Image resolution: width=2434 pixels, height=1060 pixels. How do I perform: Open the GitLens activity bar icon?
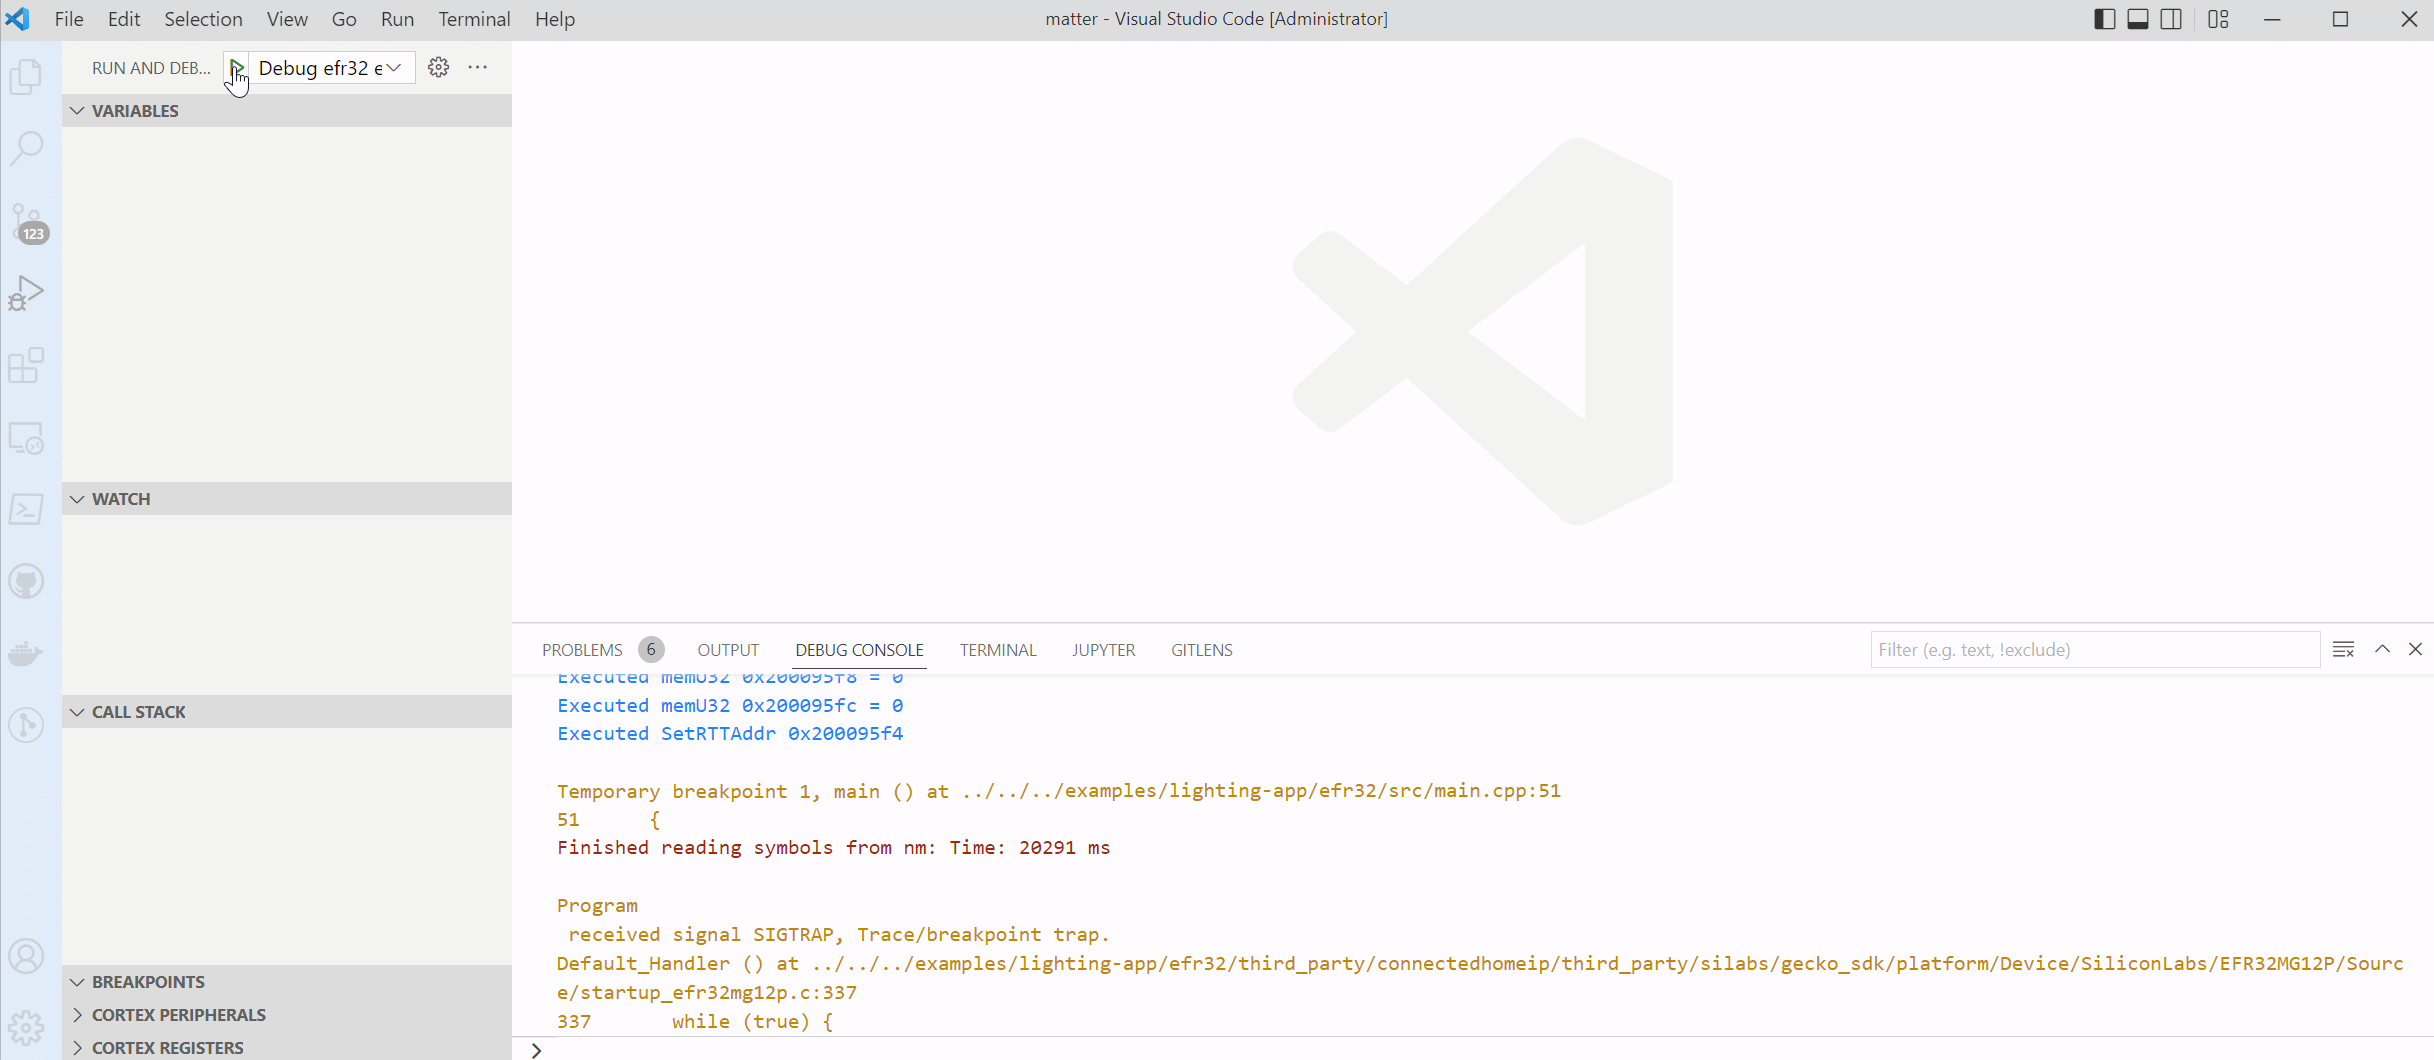27,725
